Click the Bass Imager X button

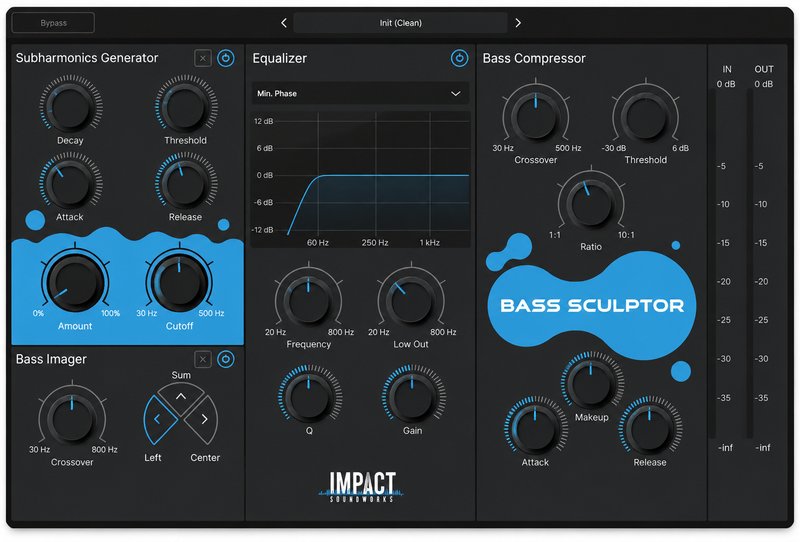click(x=203, y=359)
